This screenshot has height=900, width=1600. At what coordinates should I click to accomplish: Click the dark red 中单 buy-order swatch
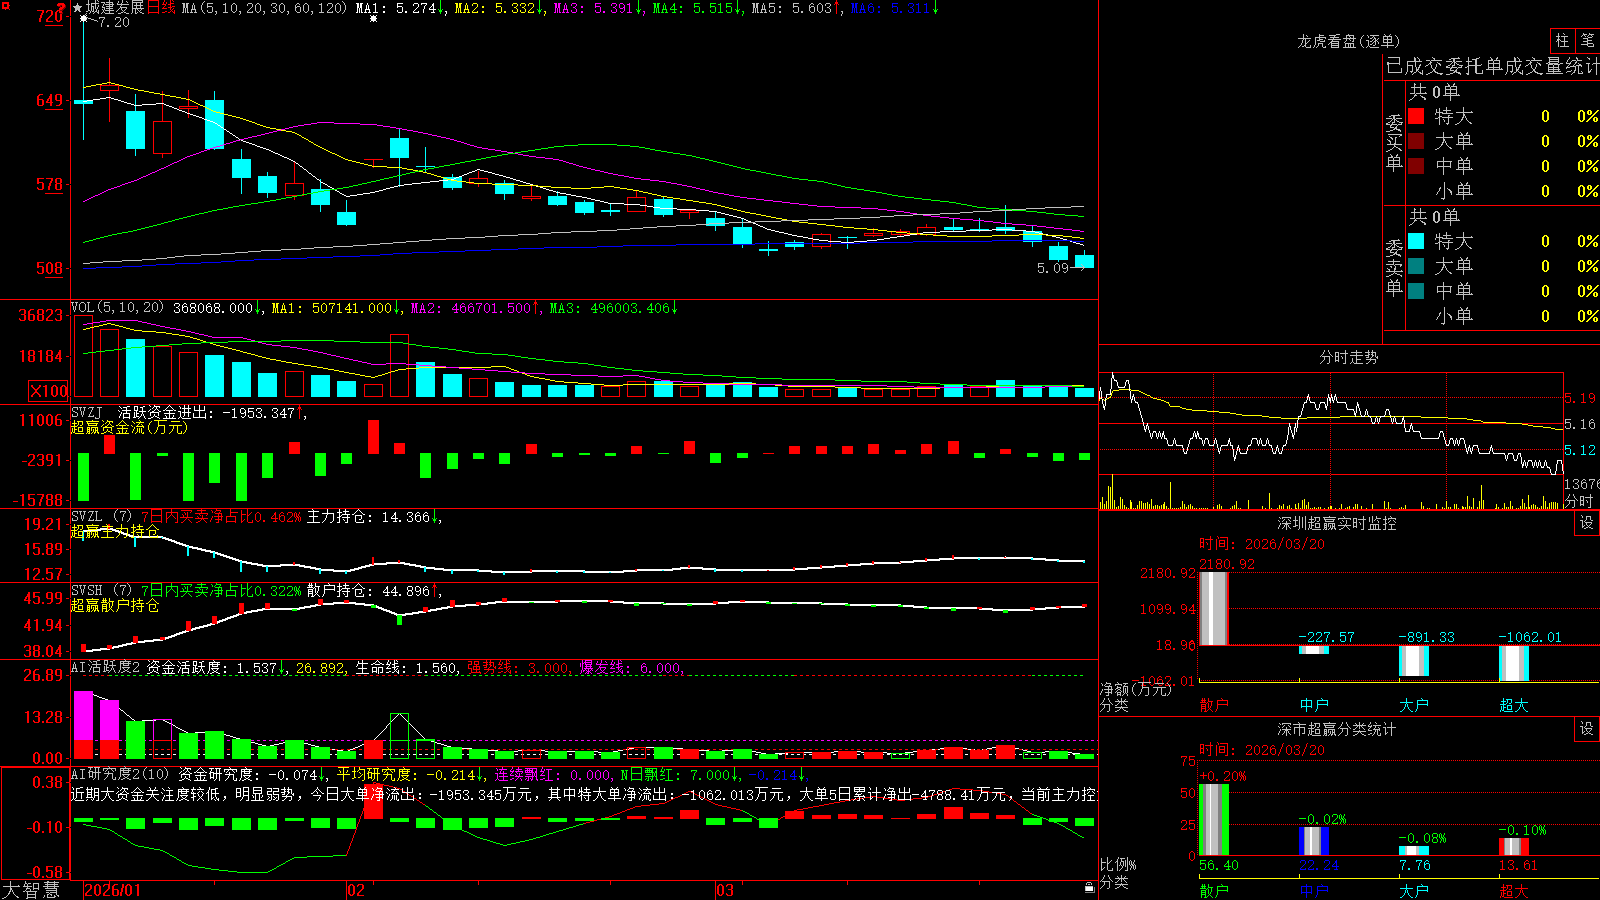tap(1416, 166)
